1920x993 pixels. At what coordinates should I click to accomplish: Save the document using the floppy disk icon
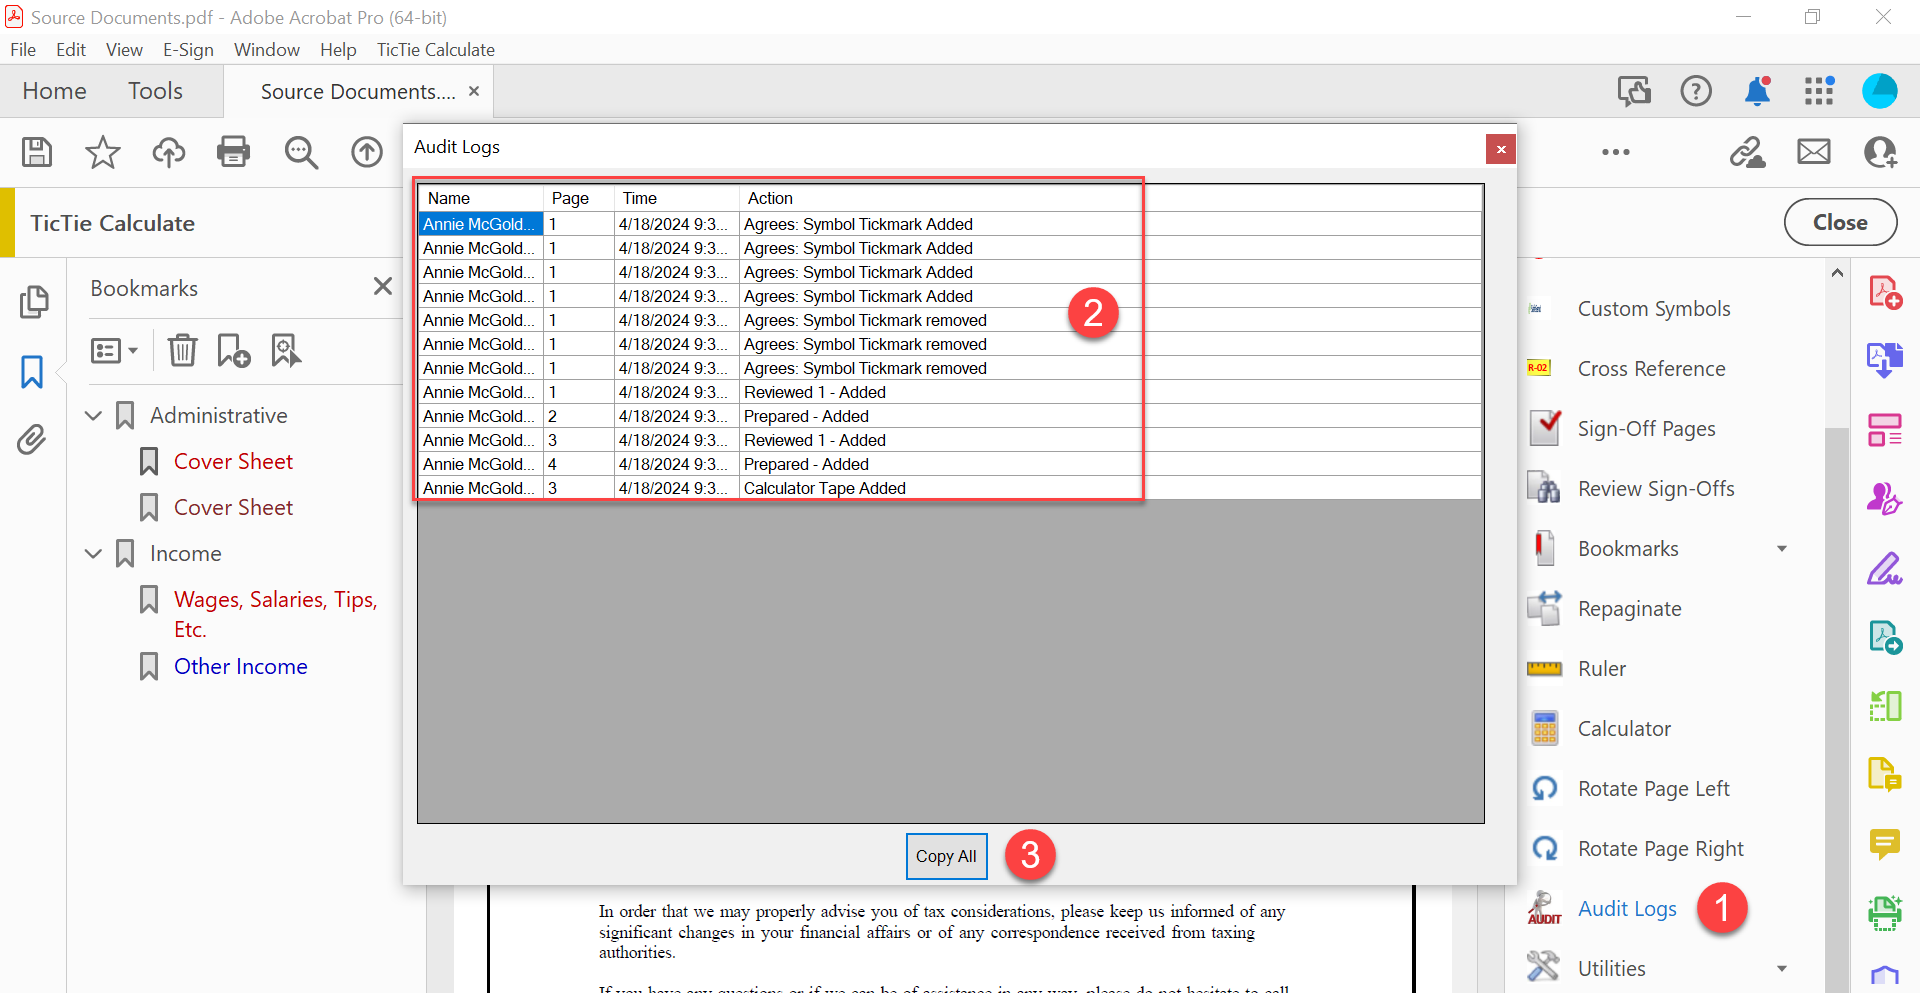click(36, 152)
